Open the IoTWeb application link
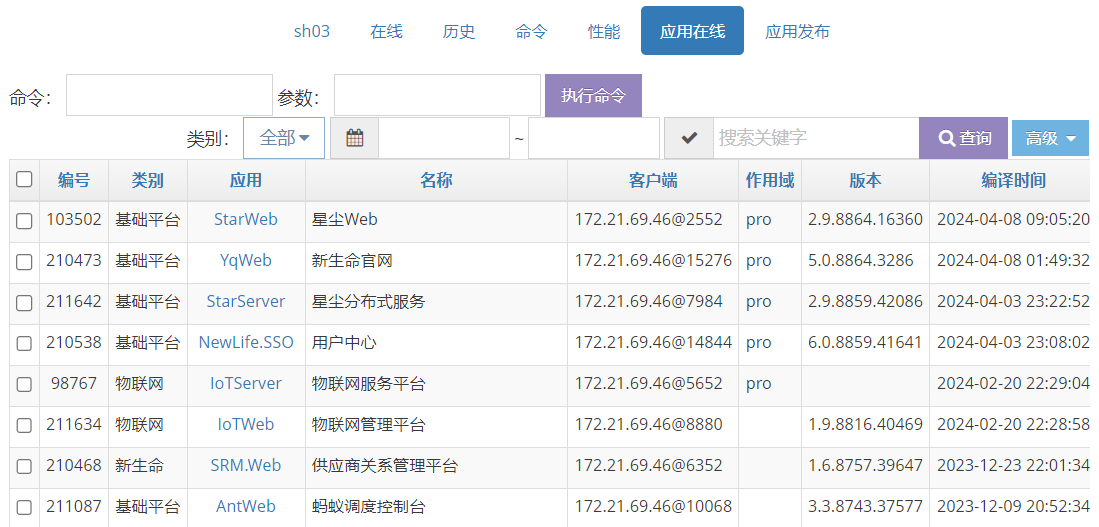The image size is (1099, 527). tap(246, 424)
